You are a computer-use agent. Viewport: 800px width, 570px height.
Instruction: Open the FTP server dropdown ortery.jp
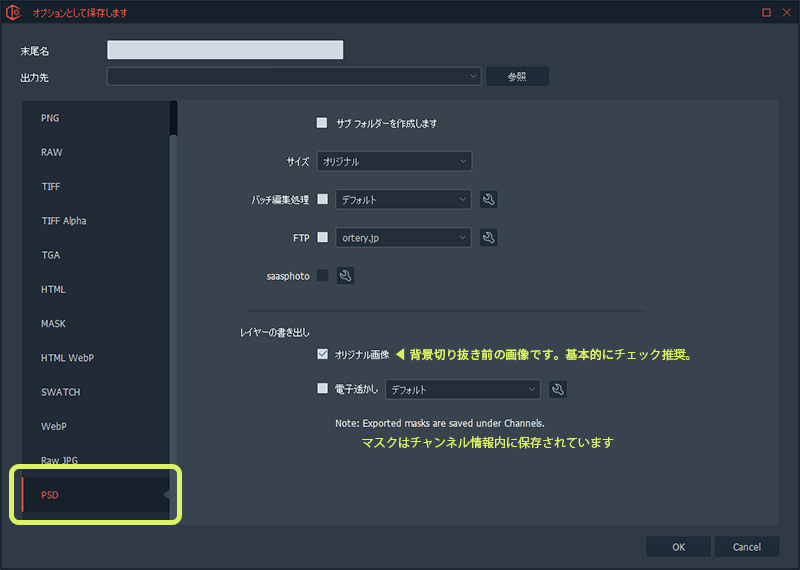[403, 237]
